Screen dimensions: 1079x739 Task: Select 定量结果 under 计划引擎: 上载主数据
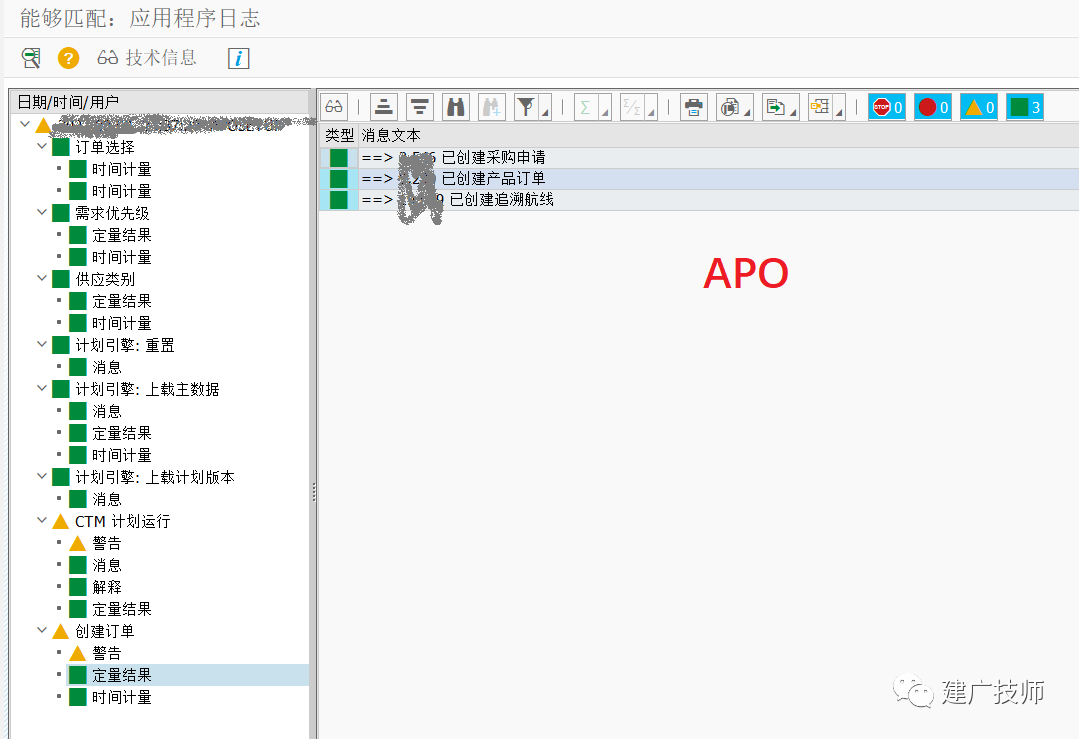click(x=122, y=433)
